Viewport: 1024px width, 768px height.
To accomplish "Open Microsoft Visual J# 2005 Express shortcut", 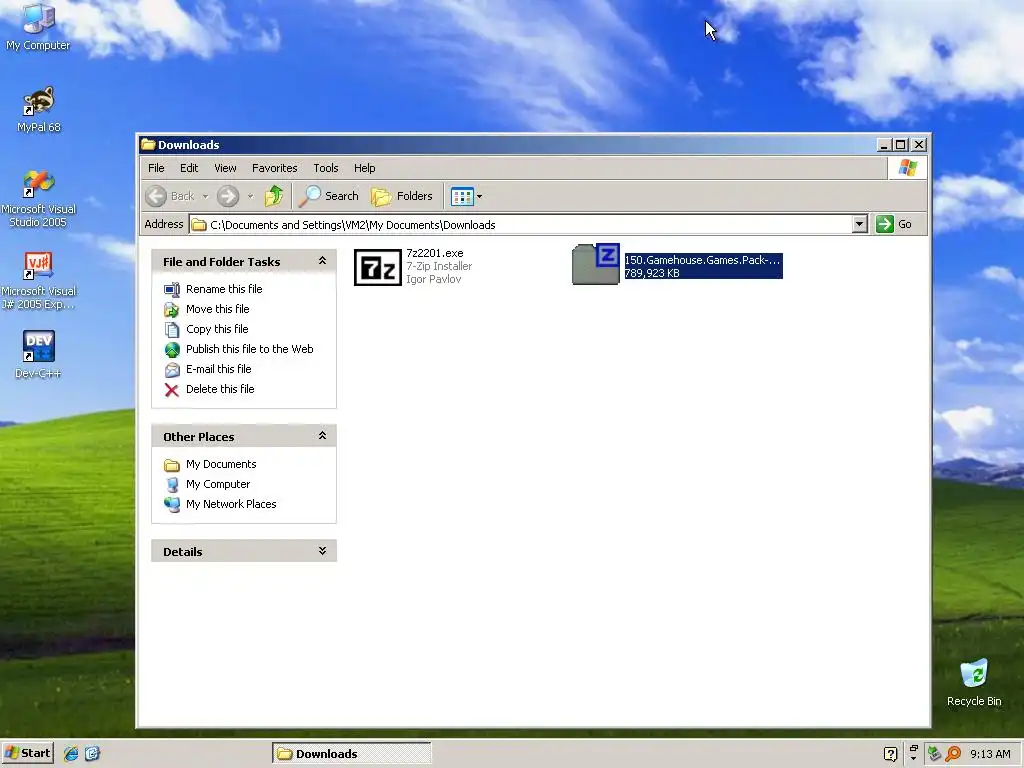I will pos(39,281).
